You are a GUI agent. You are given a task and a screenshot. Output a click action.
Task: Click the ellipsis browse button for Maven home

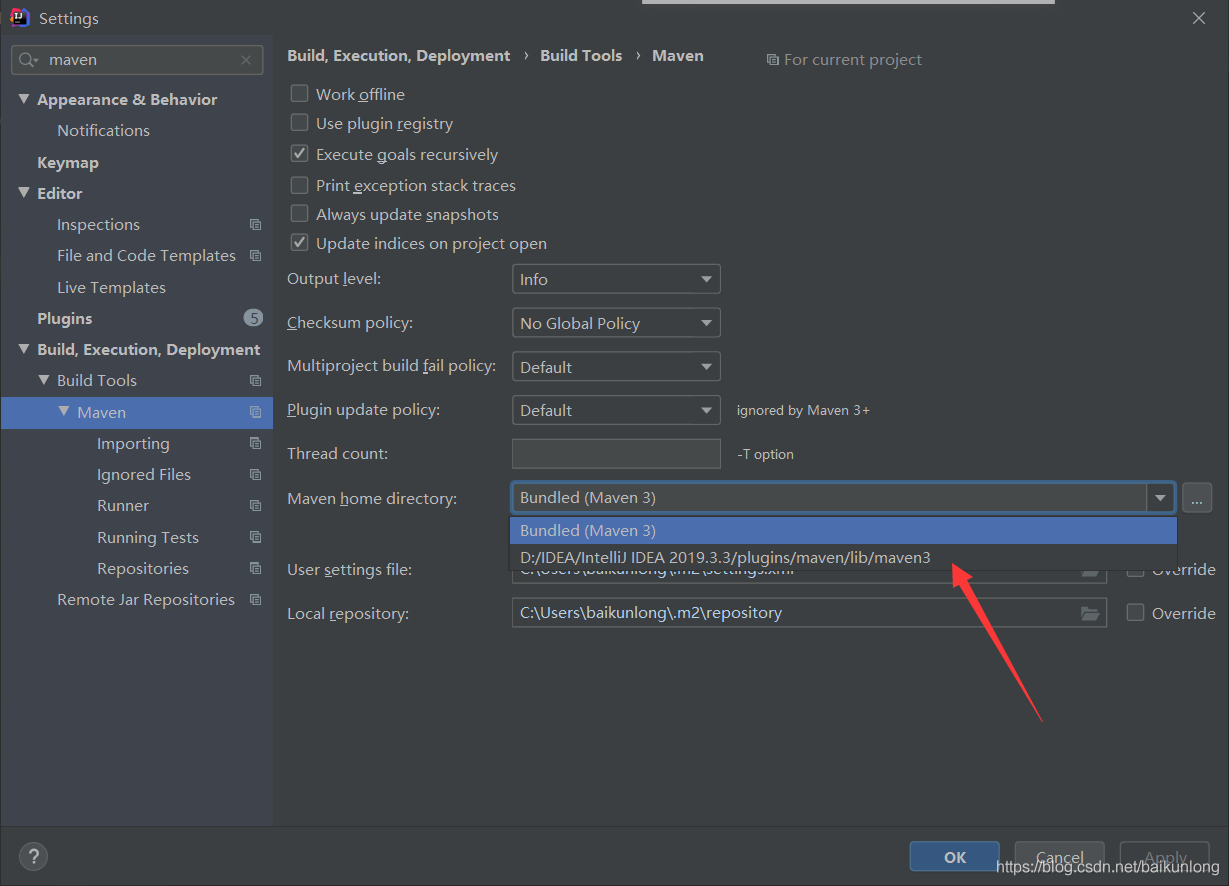point(1196,498)
